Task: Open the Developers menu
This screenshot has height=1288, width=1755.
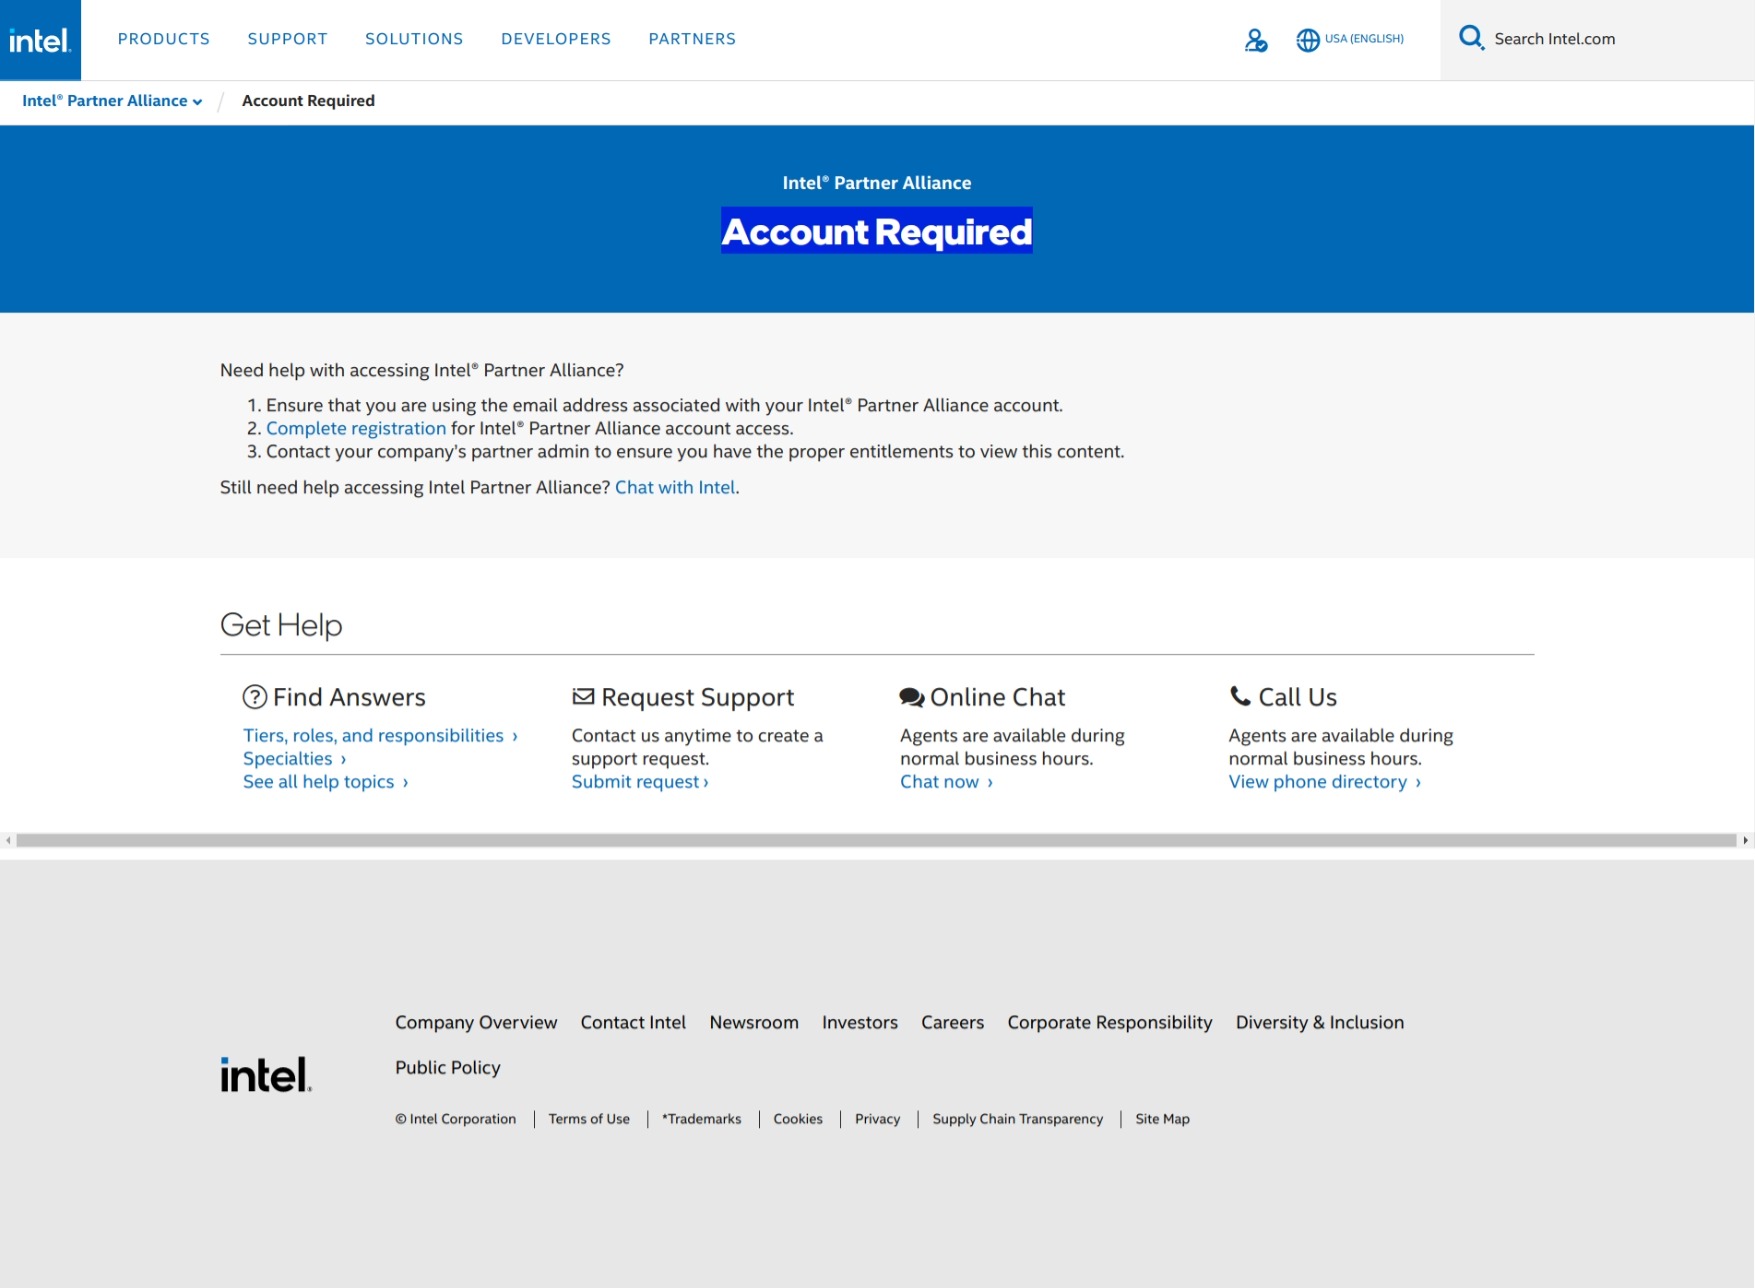Action: [556, 39]
